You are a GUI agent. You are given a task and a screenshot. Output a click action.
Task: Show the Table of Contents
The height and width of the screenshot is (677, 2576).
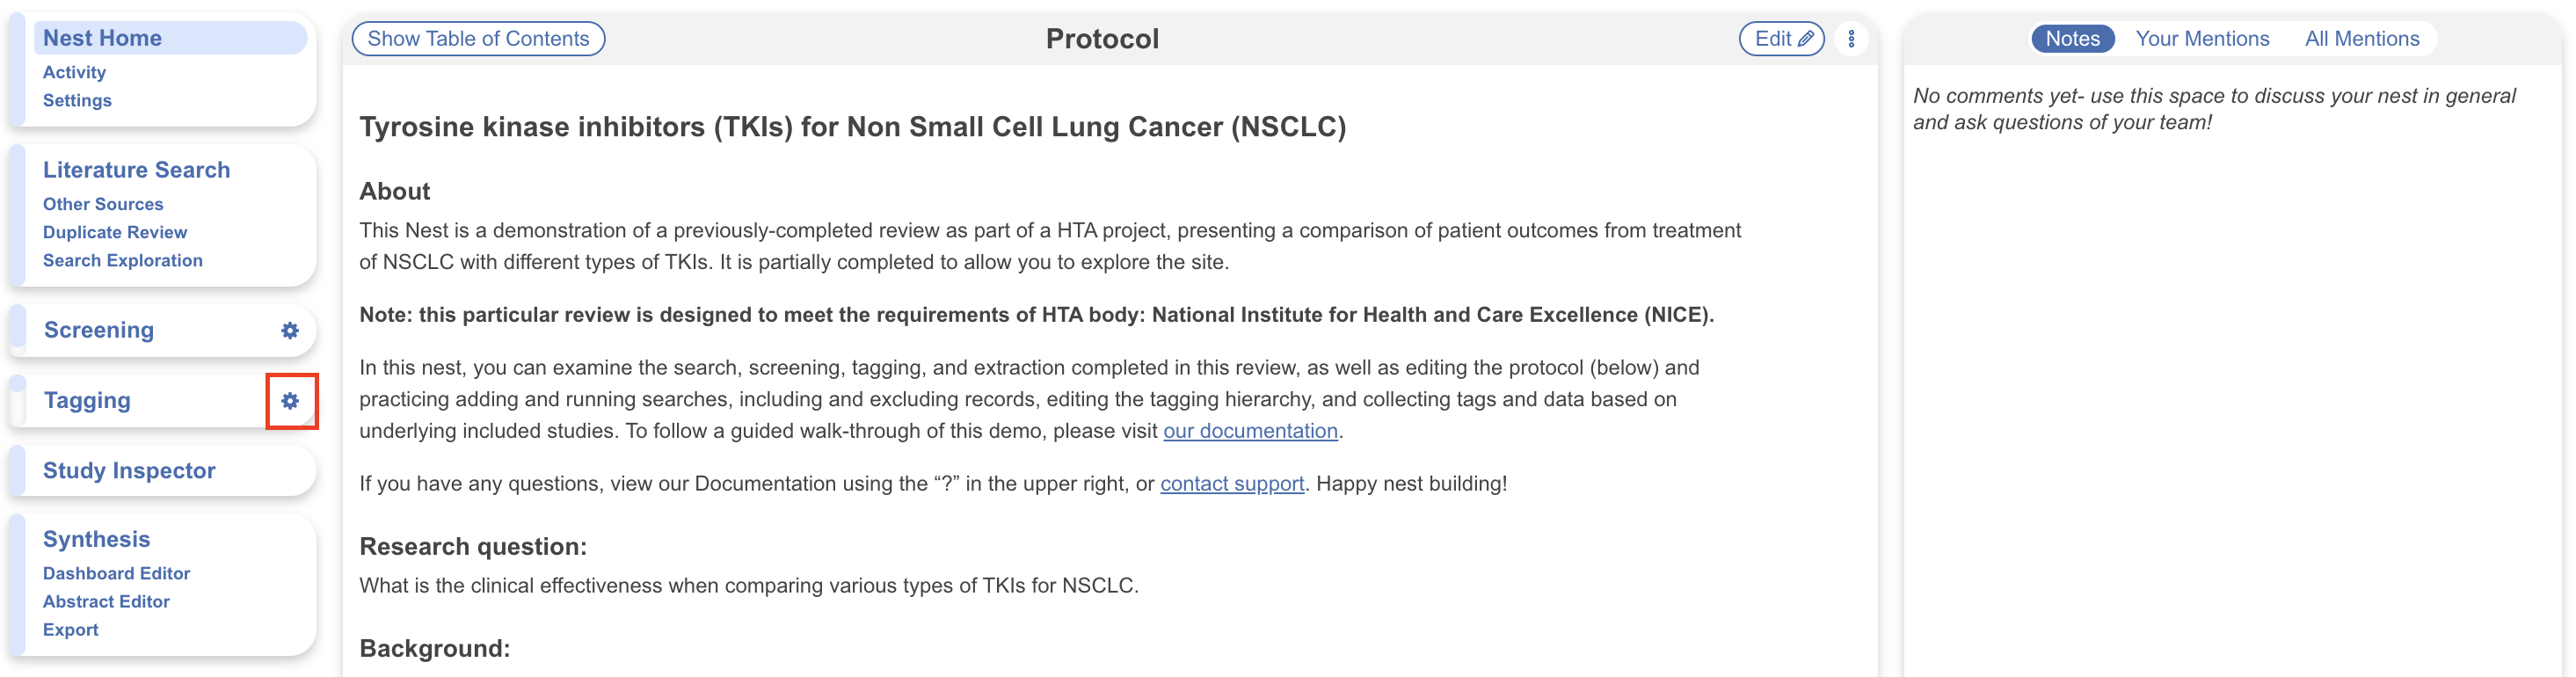pyautogui.click(x=478, y=39)
